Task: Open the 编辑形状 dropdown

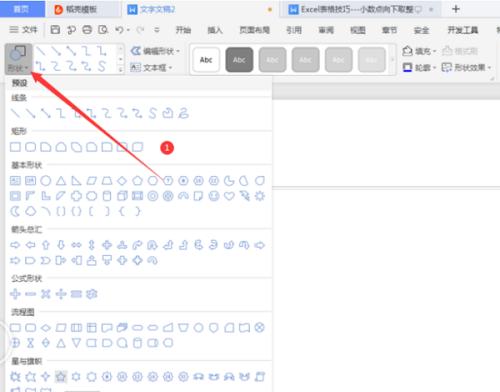Action: tap(155, 51)
